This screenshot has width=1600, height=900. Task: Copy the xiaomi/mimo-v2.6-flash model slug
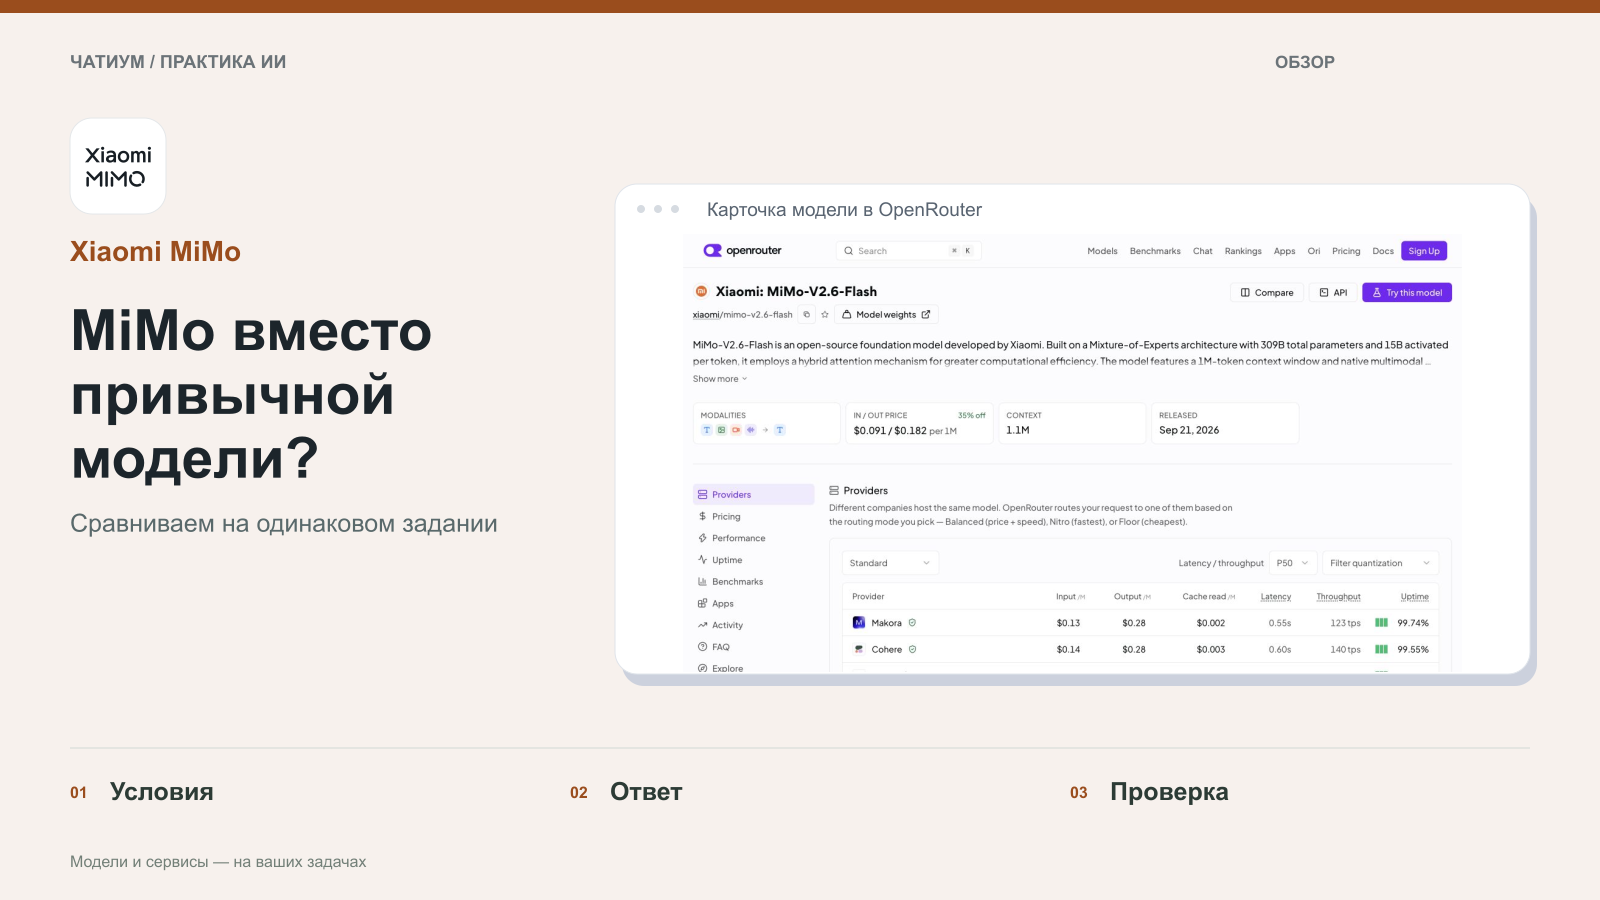click(x=807, y=314)
